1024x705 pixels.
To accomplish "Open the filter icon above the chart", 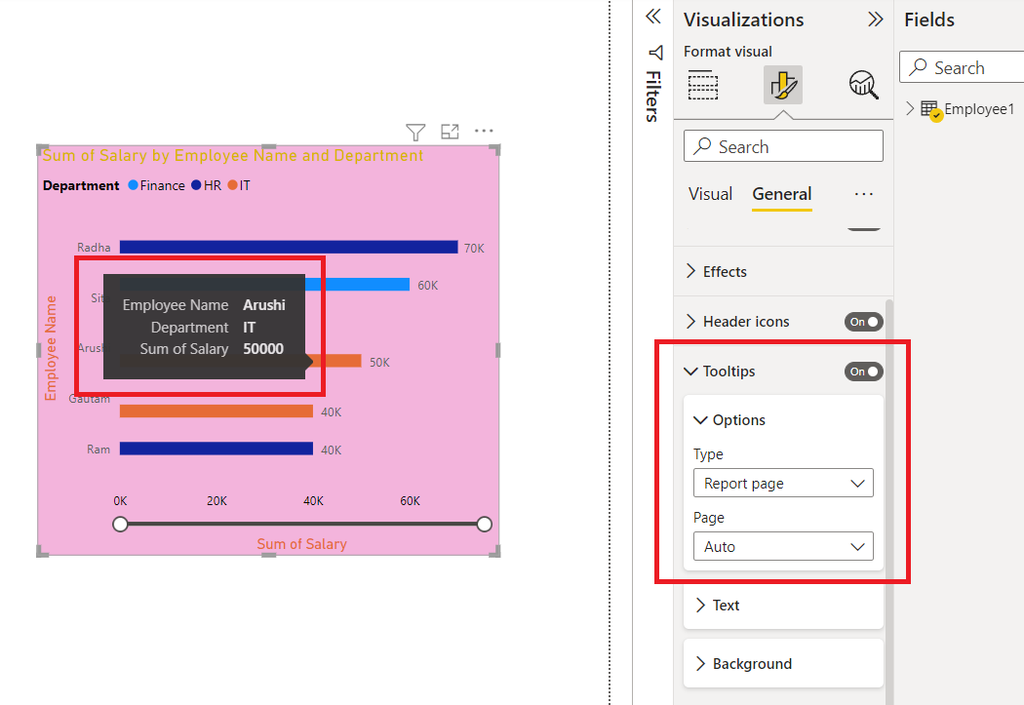I will click(x=415, y=131).
